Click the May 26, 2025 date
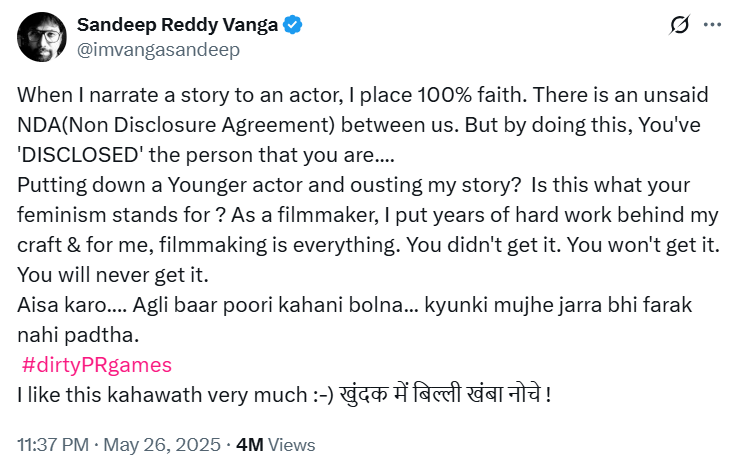This screenshot has height=471, width=744. (x=162, y=445)
